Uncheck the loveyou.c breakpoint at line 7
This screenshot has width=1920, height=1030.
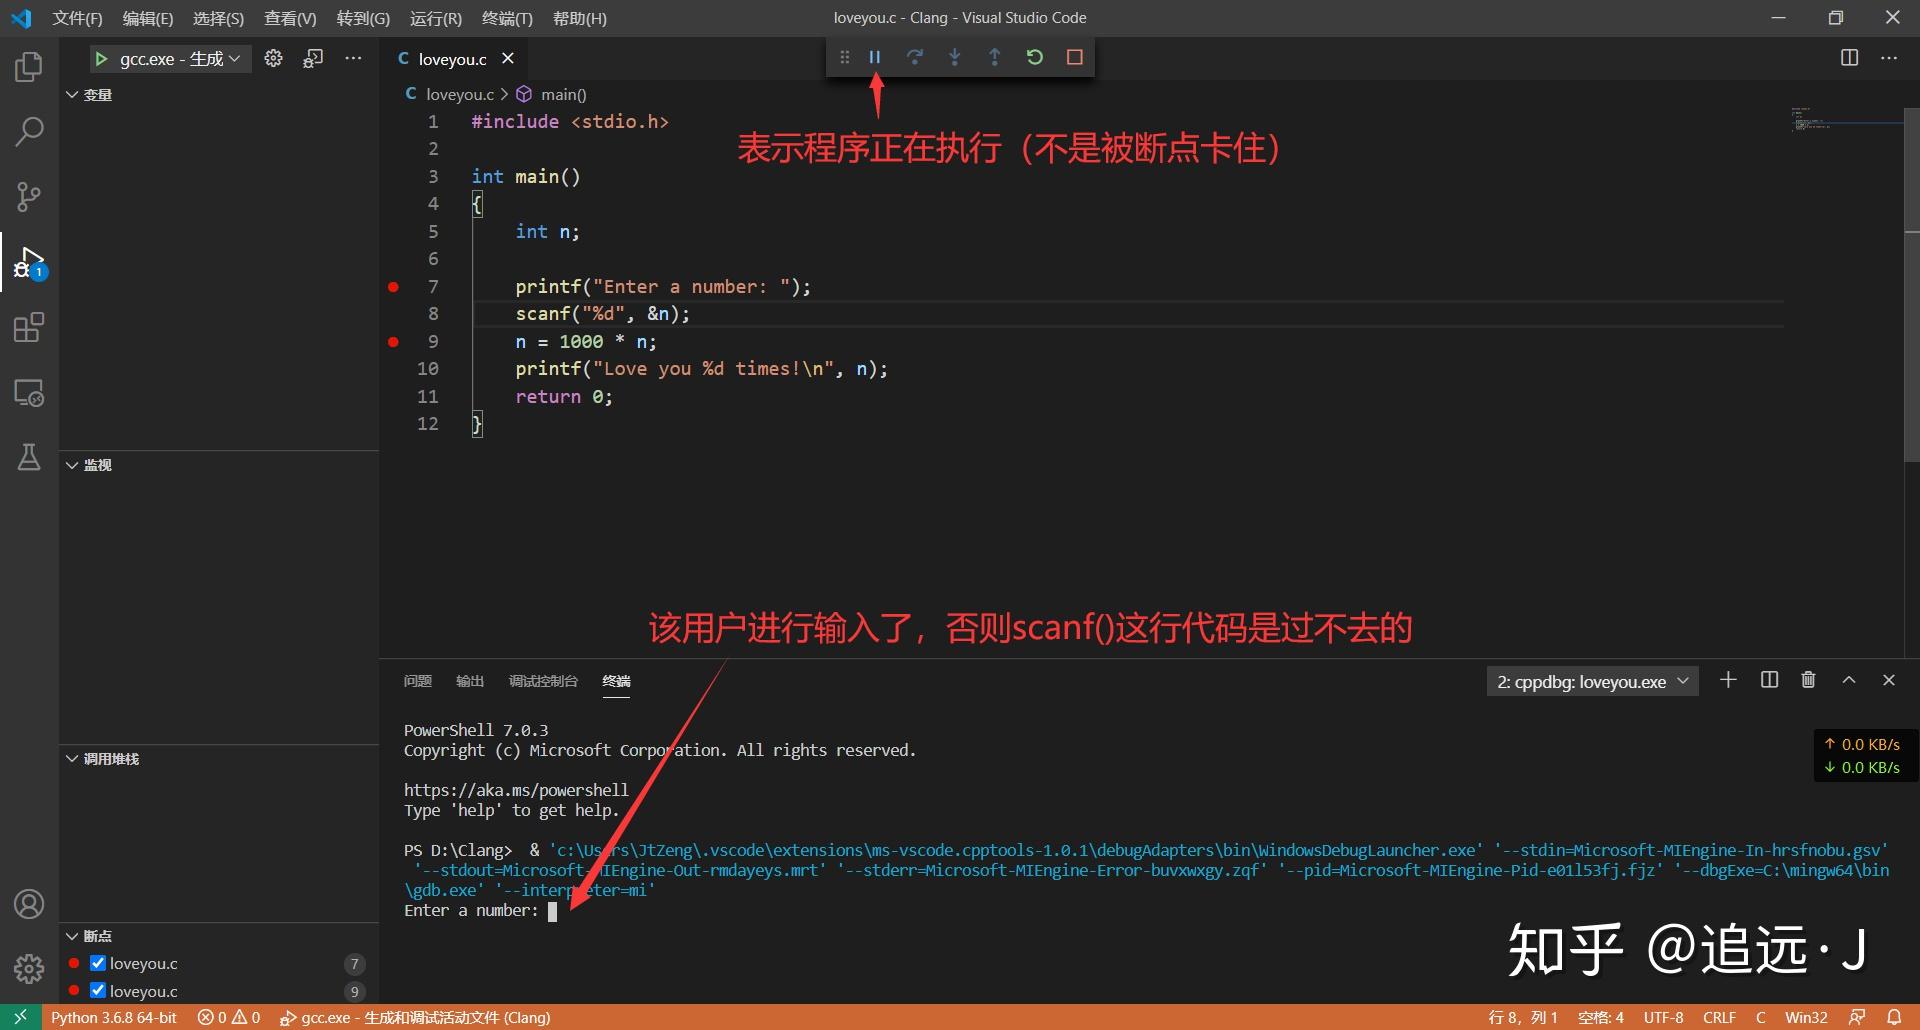[x=98, y=963]
